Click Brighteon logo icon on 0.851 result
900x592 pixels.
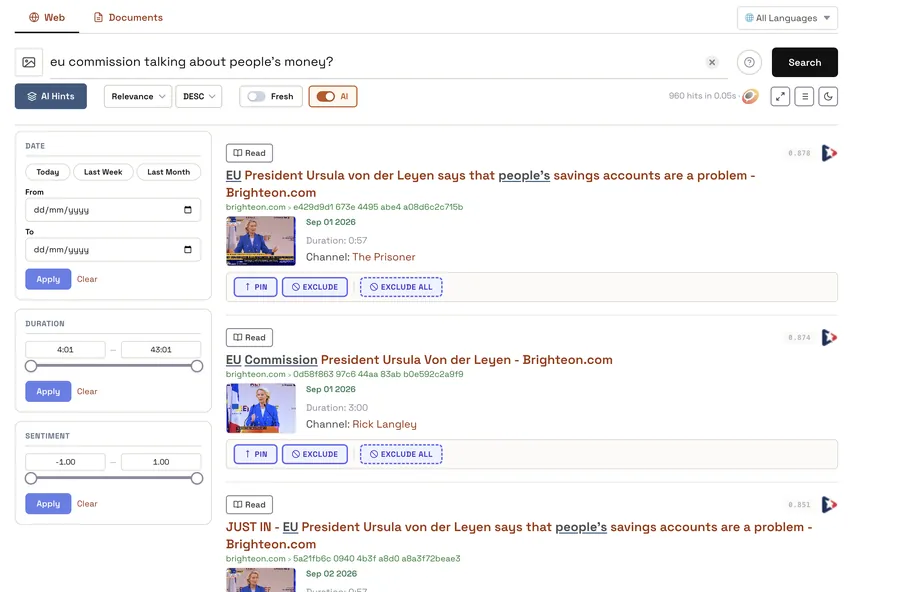(x=829, y=505)
